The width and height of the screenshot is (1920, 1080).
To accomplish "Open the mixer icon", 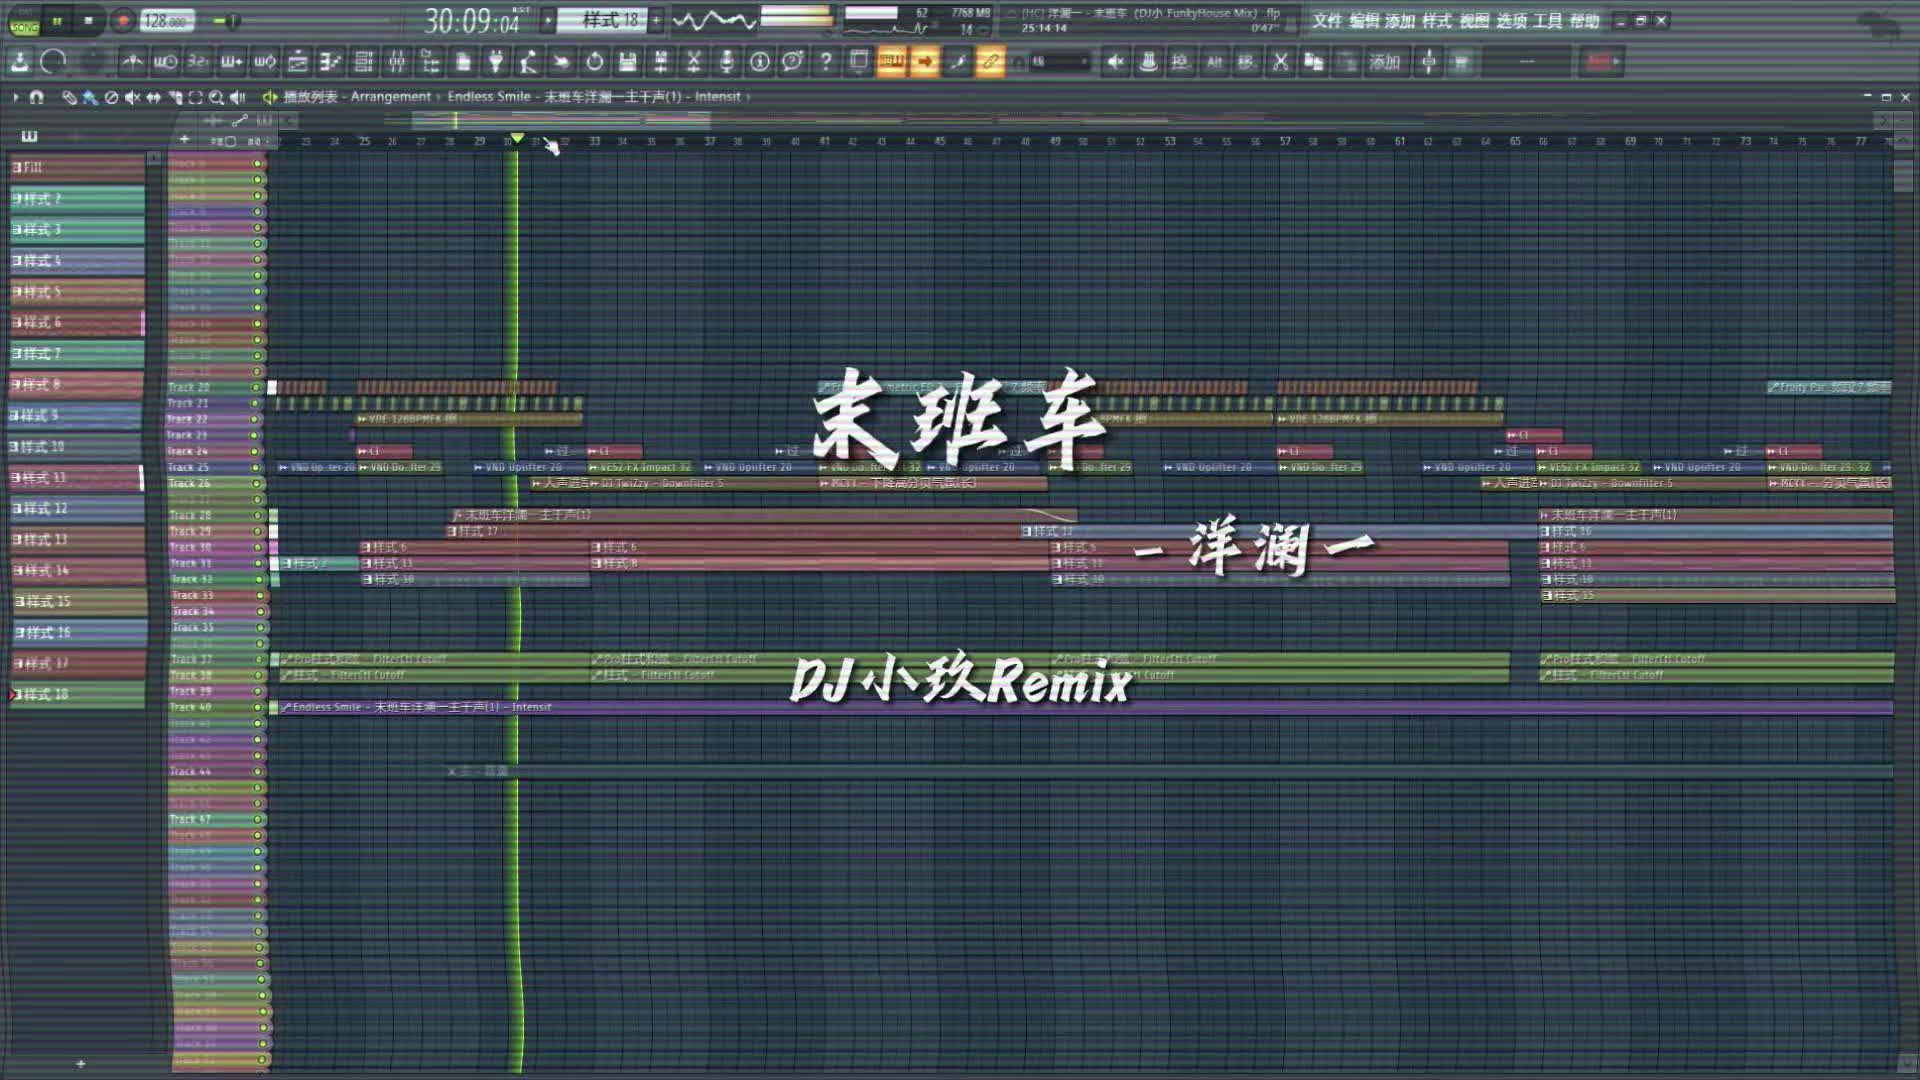I will pyautogui.click(x=397, y=62).
